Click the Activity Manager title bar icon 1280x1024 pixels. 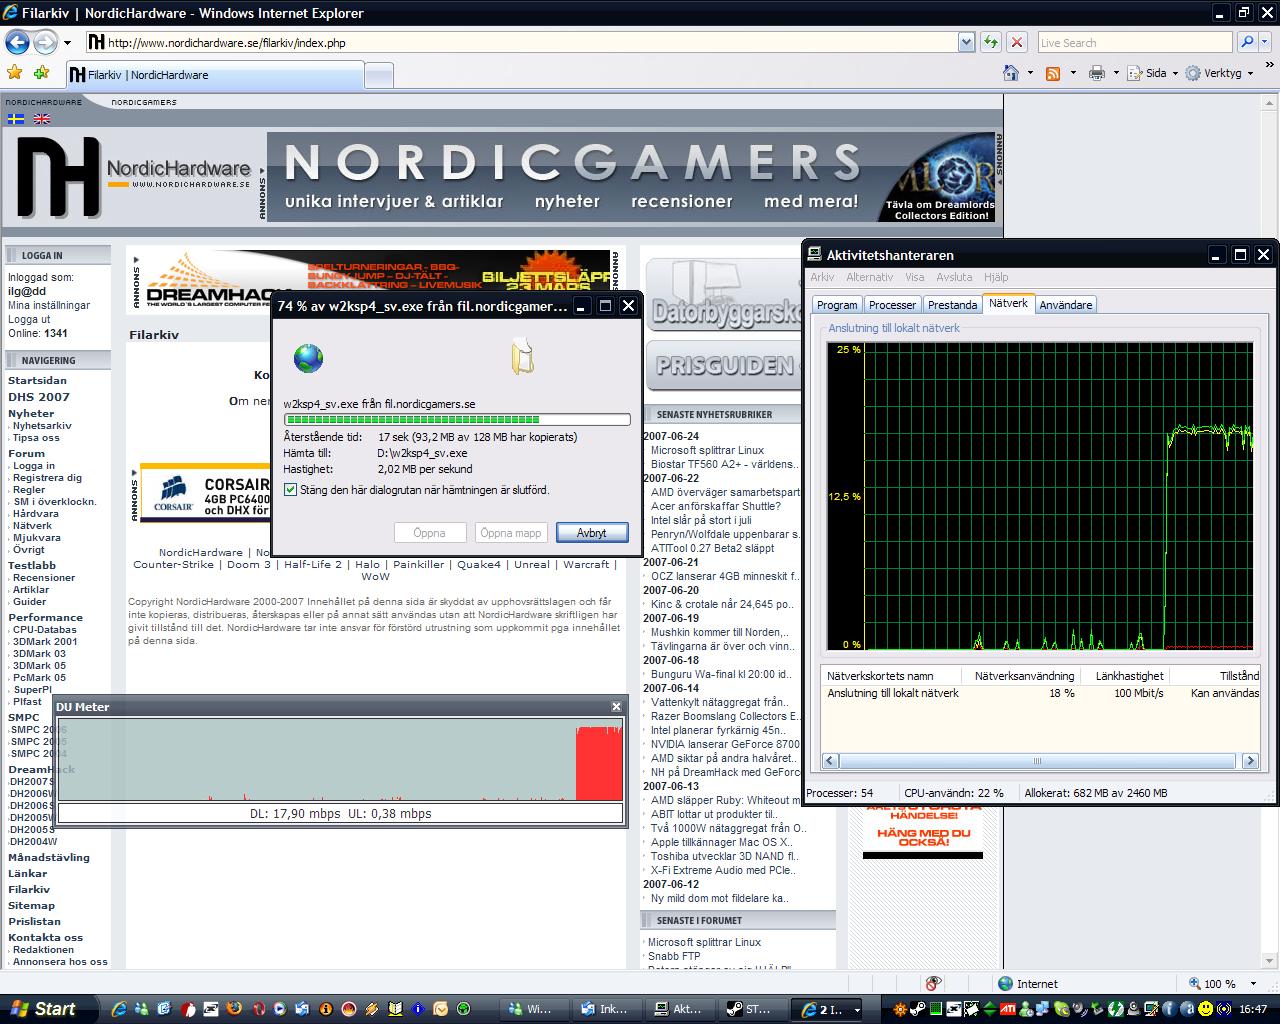(816, 254)
